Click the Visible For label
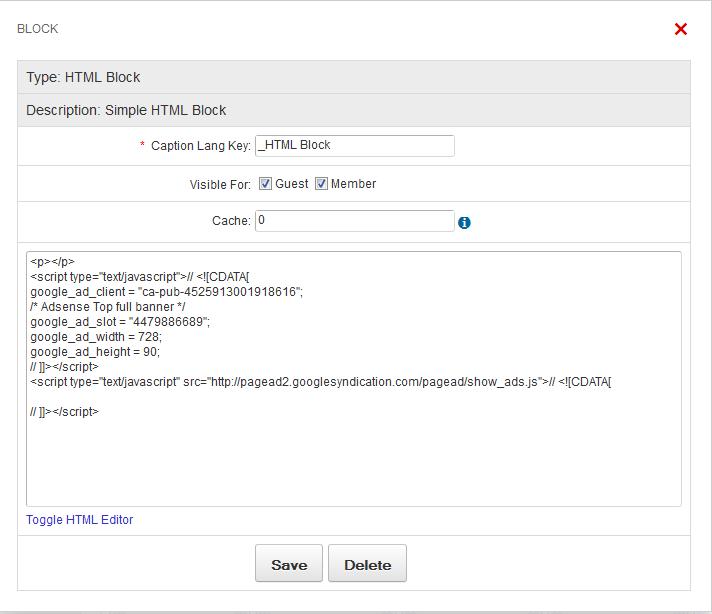 click(x=220, y=185)
